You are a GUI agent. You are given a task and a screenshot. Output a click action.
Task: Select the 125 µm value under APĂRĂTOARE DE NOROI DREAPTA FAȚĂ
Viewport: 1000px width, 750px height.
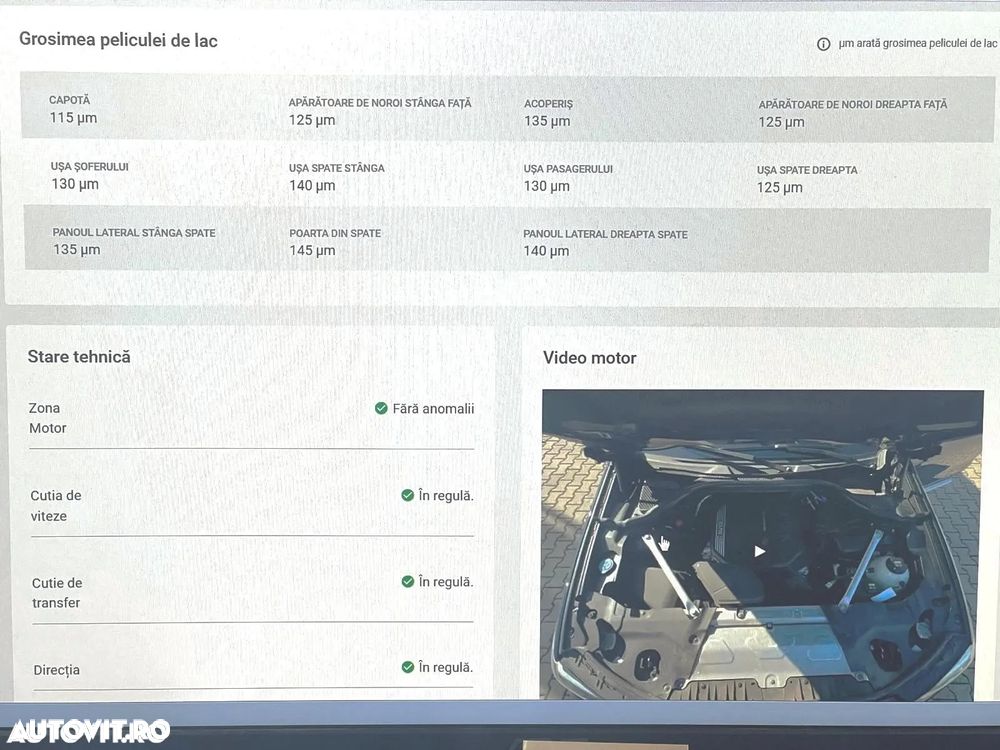click(781, 122)
